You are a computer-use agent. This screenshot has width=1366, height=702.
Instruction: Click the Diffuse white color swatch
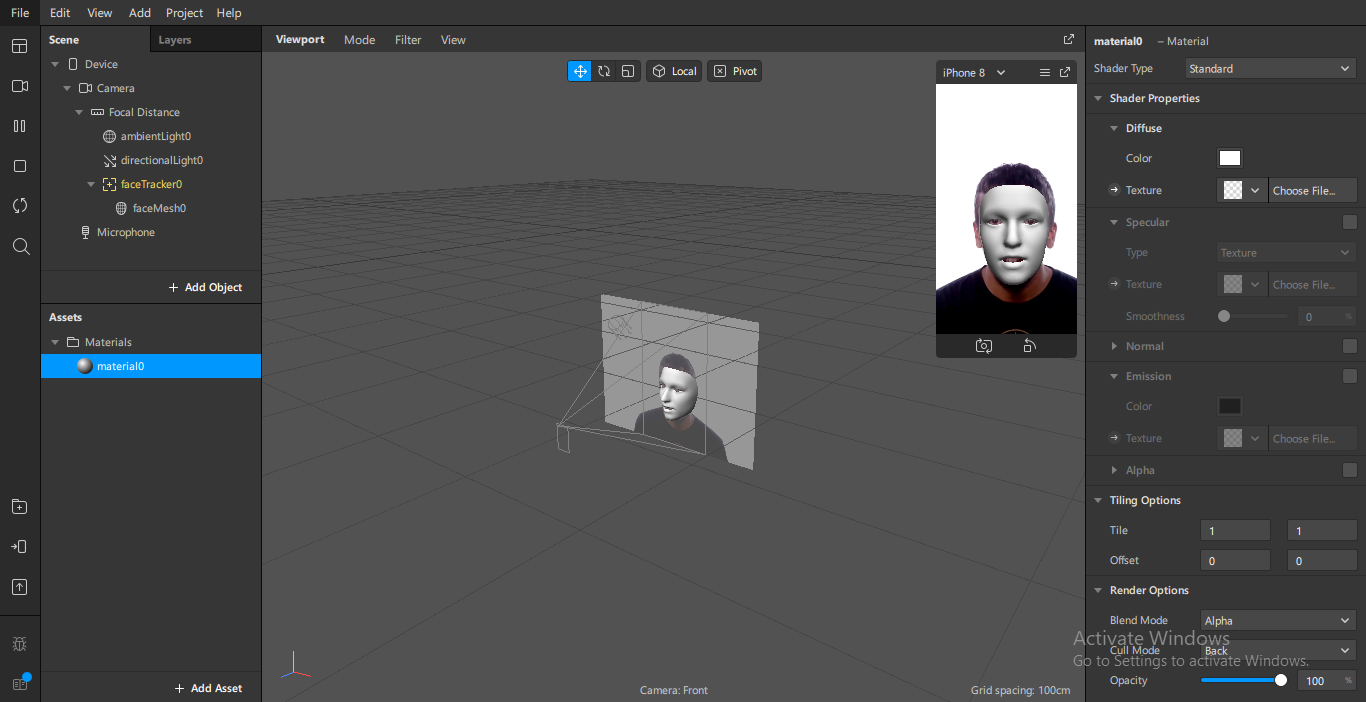click(1229, 158)
